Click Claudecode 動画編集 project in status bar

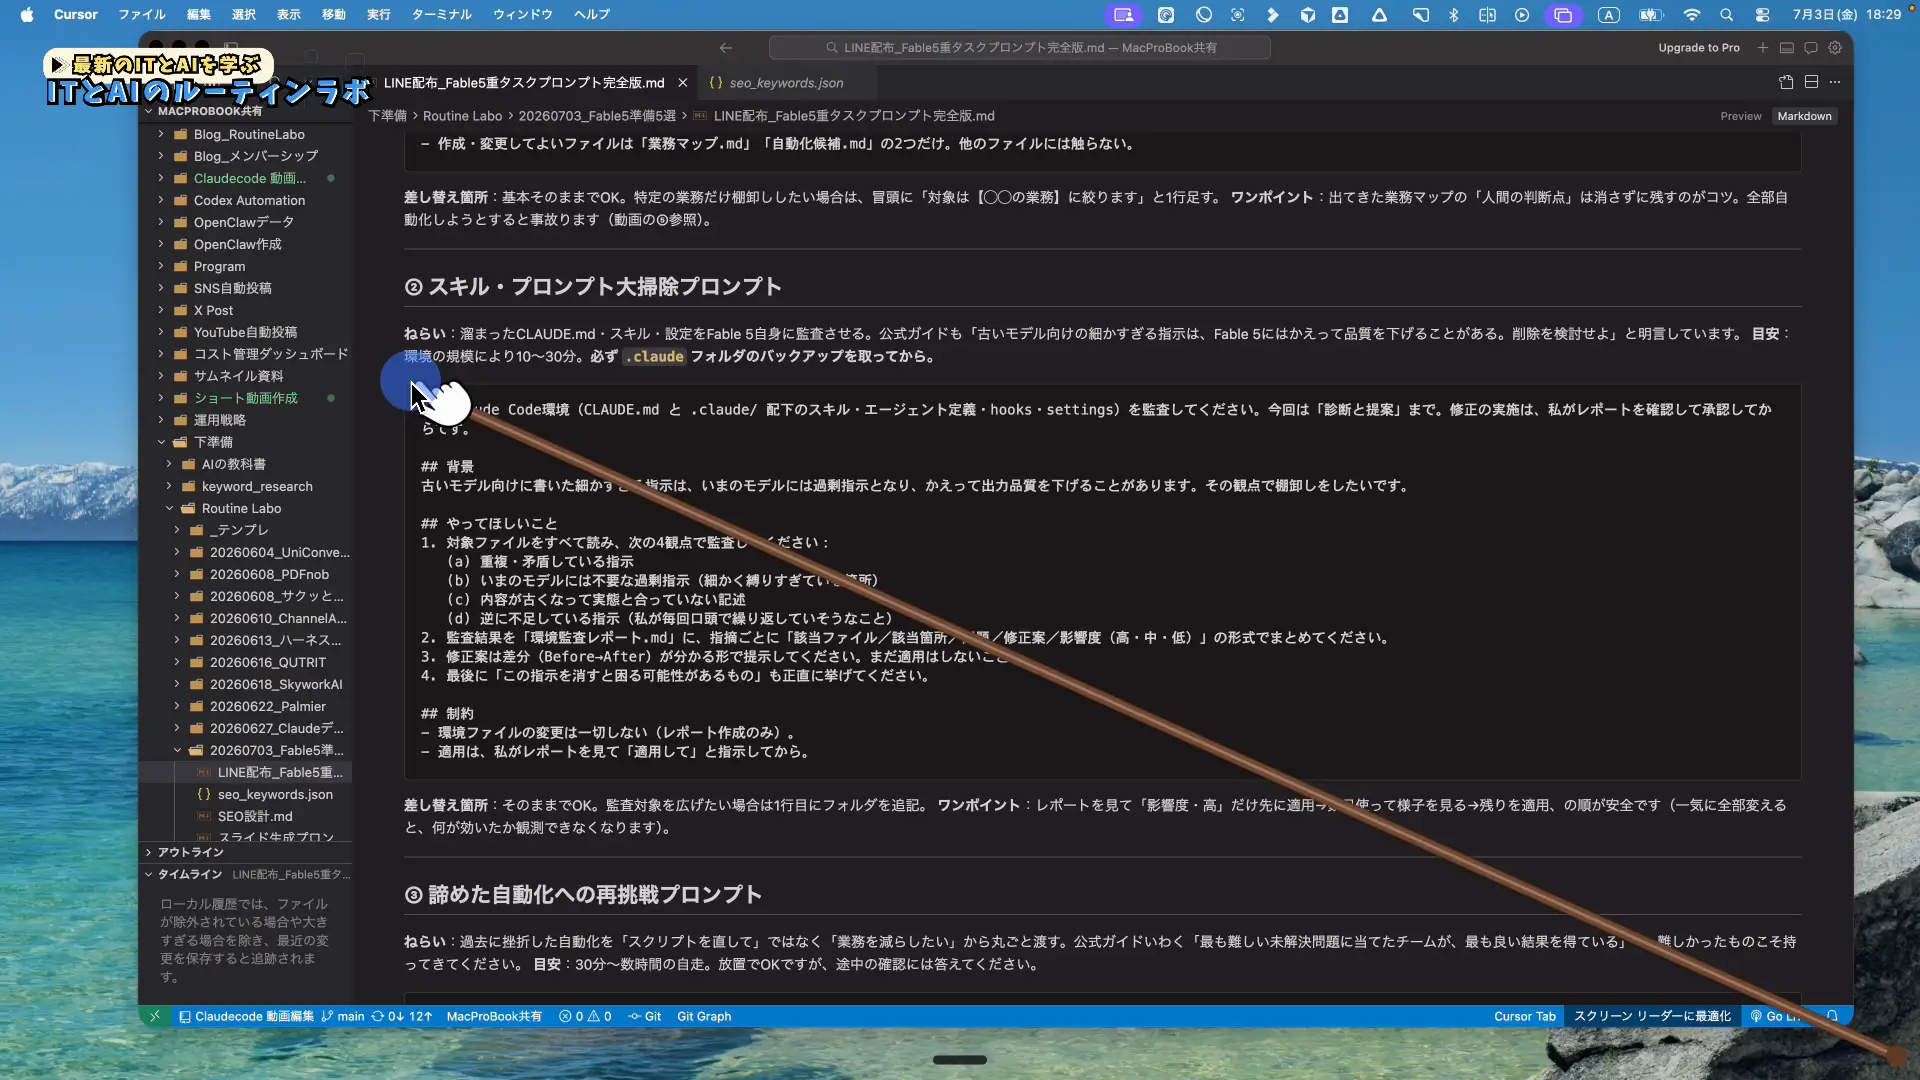pyautogui.click(x=246, y=1016)
